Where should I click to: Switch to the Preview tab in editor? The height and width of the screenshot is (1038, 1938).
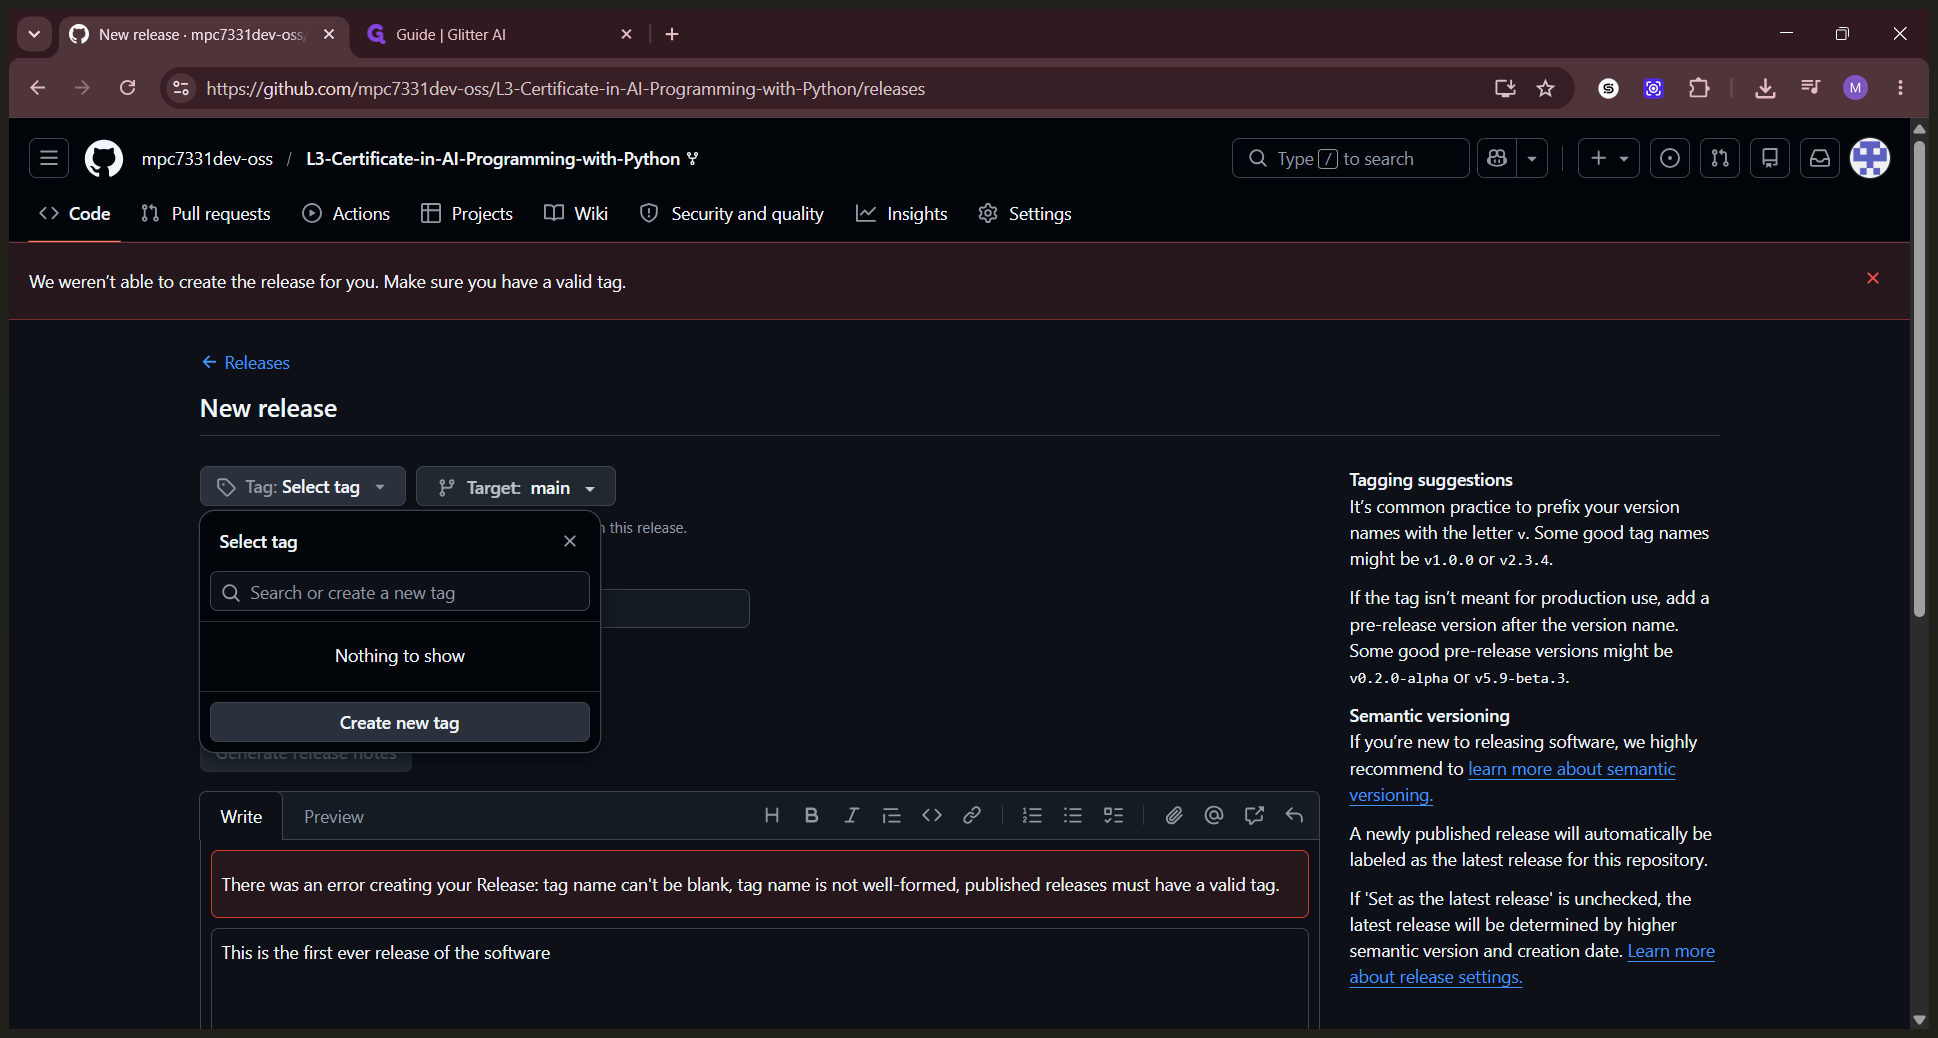point(334,816)
